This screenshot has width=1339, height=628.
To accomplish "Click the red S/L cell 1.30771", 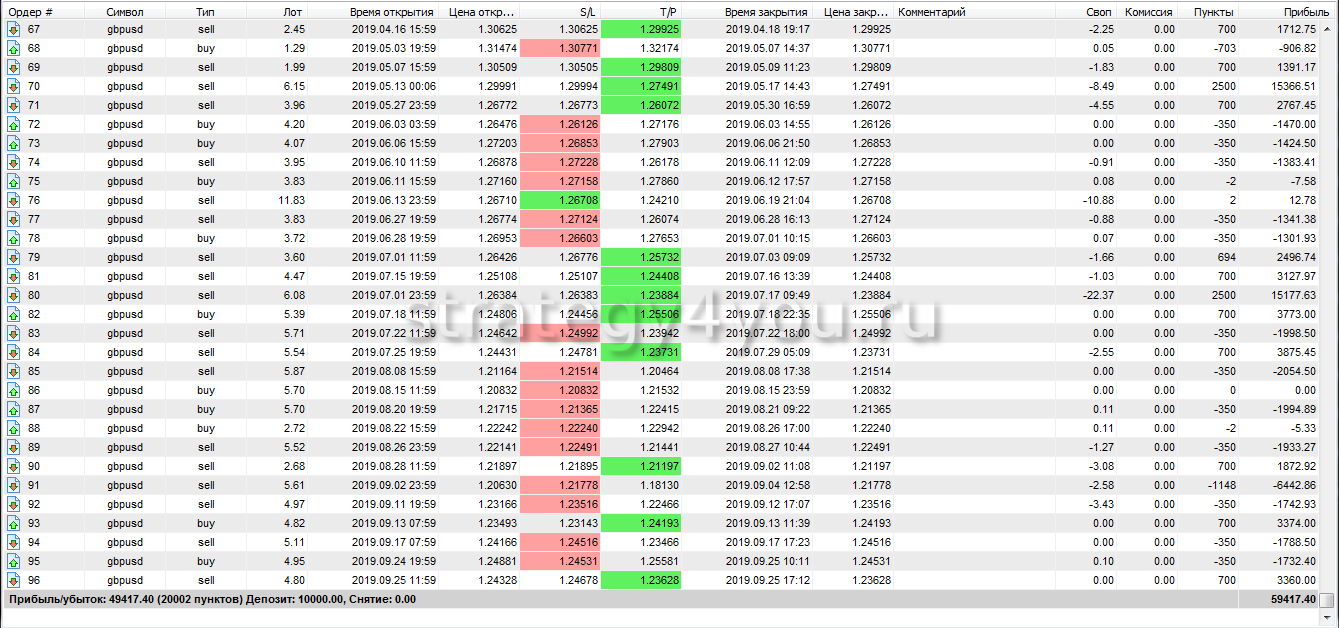I will [x=560, y=48].
